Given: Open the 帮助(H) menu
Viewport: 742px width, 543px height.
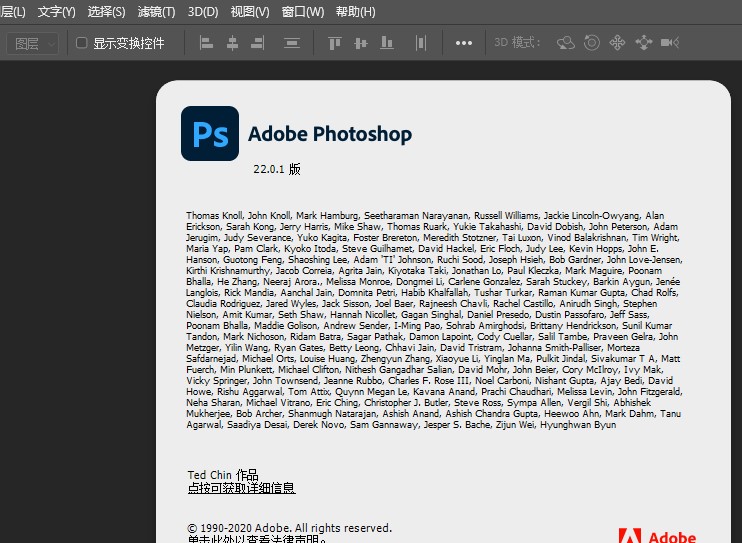Looking at the screenshot, I should pyautogui.click(x=355, y=12).
